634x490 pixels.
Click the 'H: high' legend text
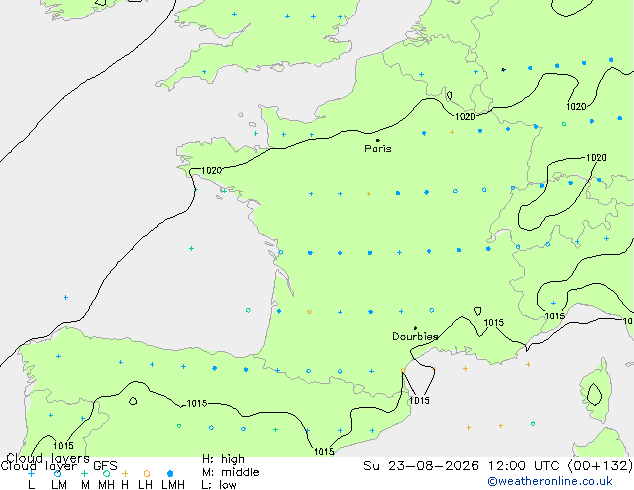223,459
